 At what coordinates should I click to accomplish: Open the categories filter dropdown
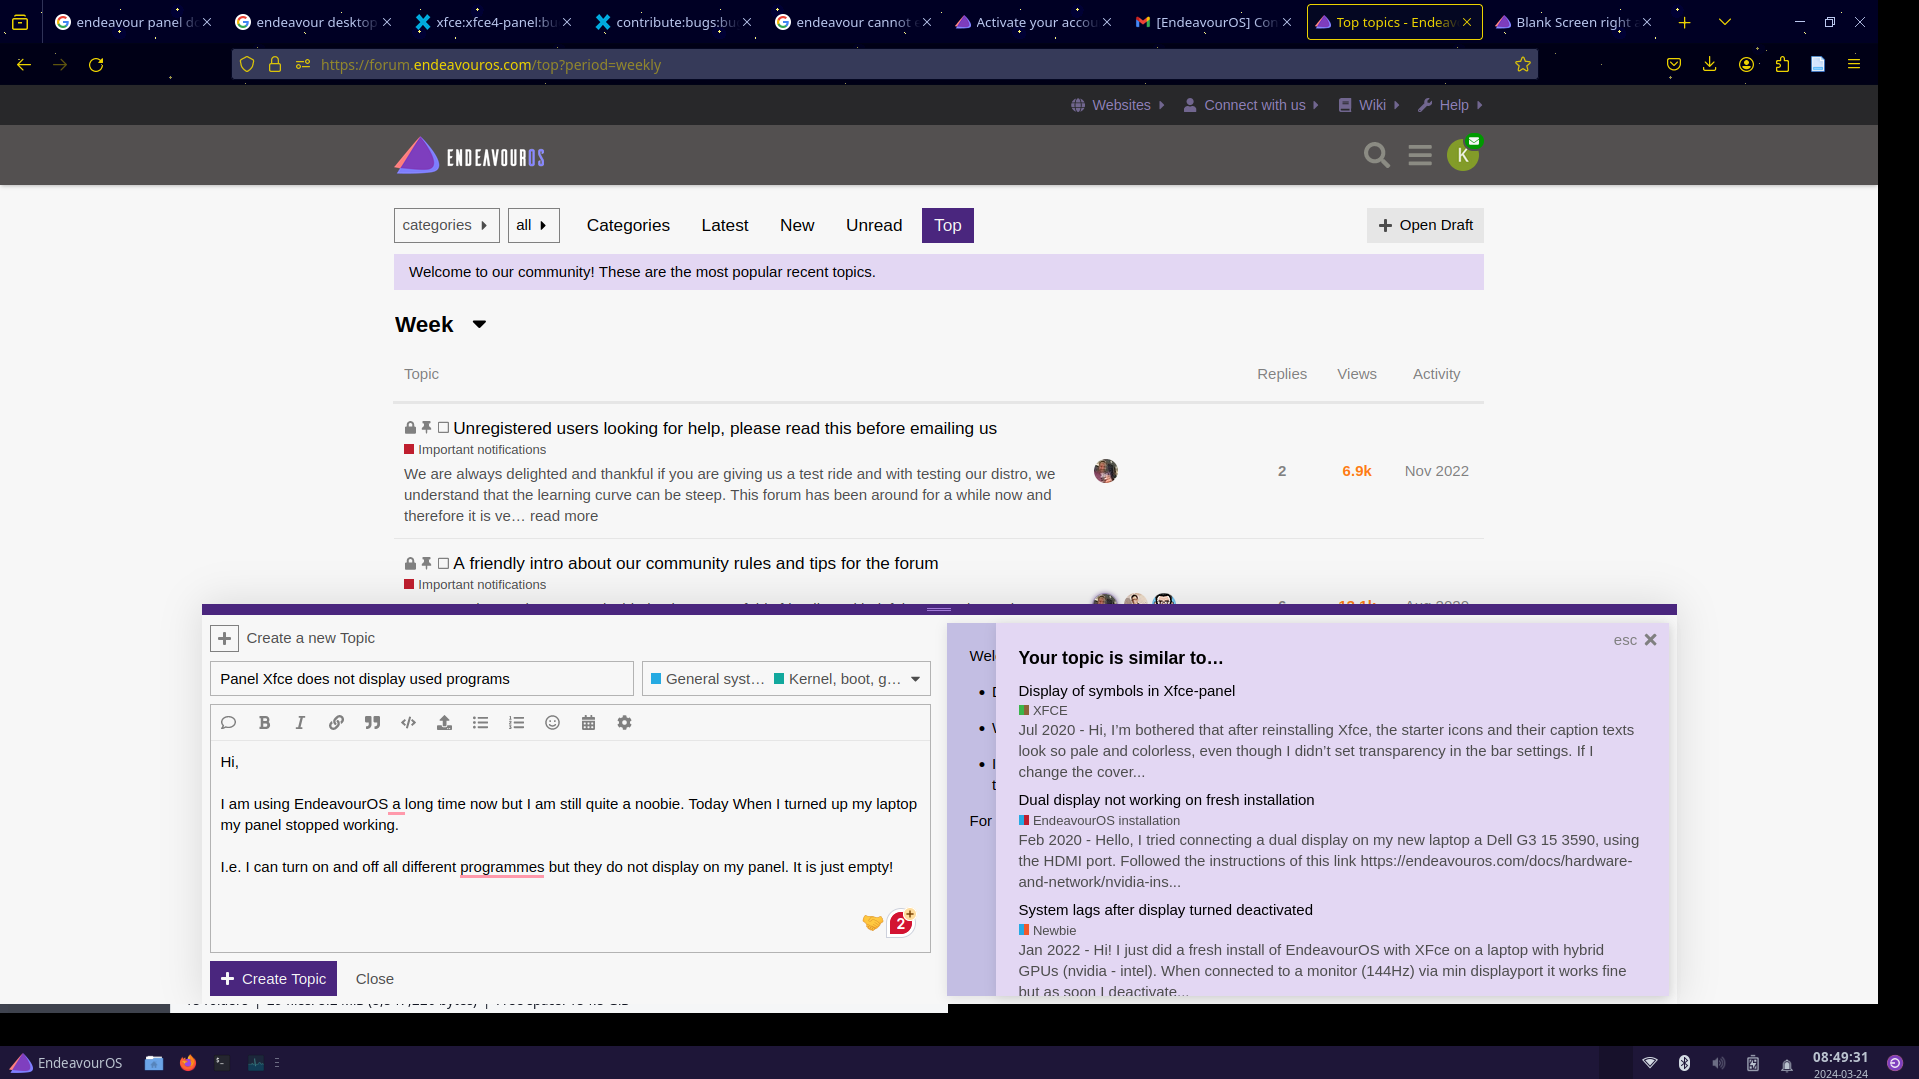(x=446, y=225)
